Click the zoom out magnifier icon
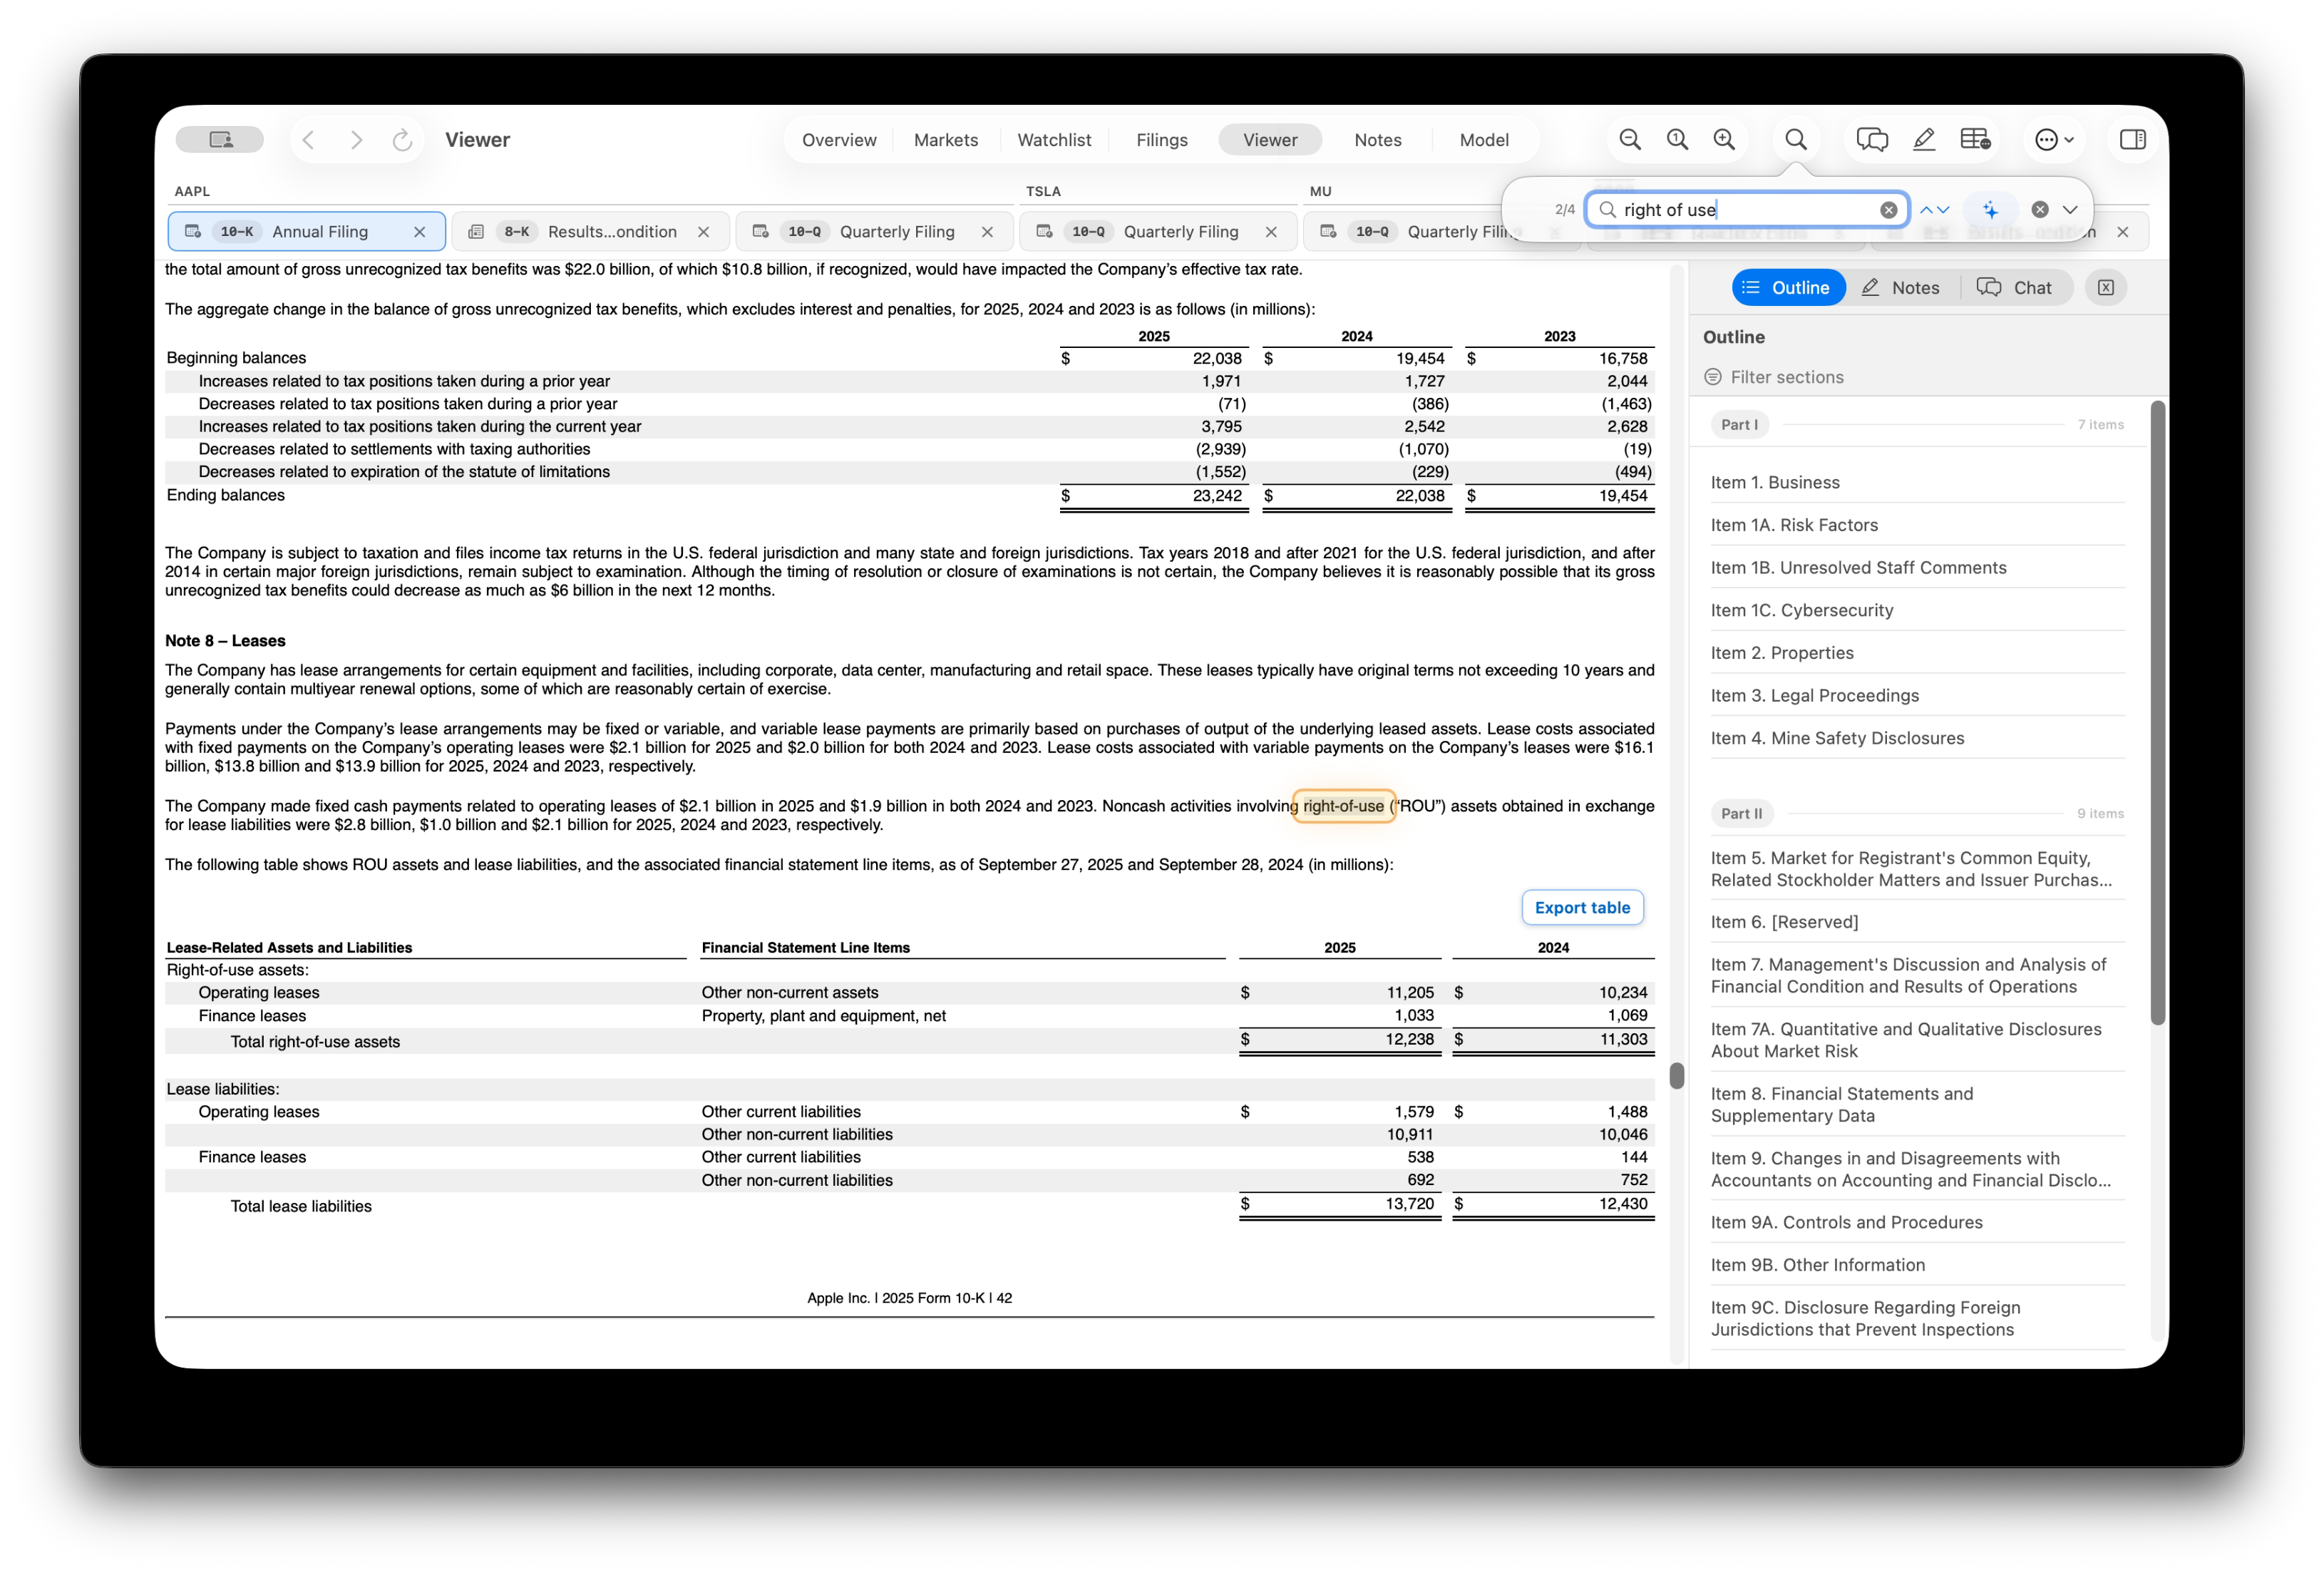 pyautogui.click(x=1629, y=140)
